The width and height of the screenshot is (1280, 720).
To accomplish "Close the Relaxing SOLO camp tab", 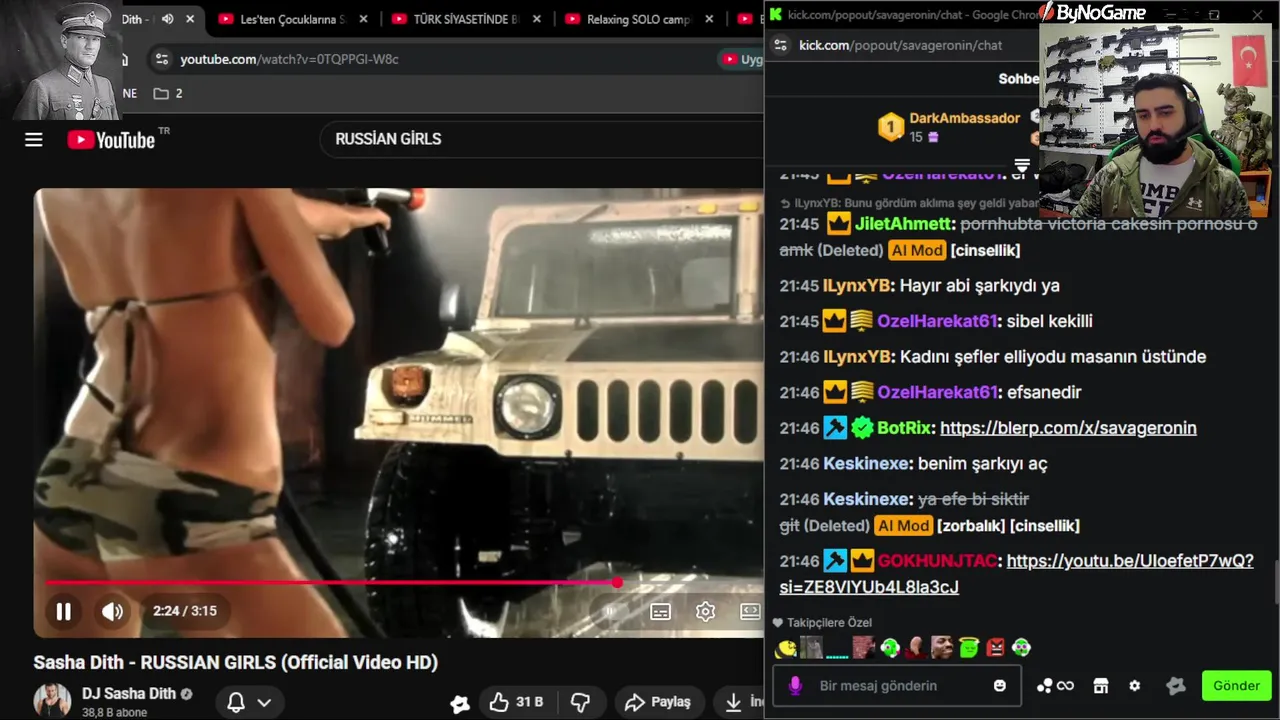I will pos(709,19).
